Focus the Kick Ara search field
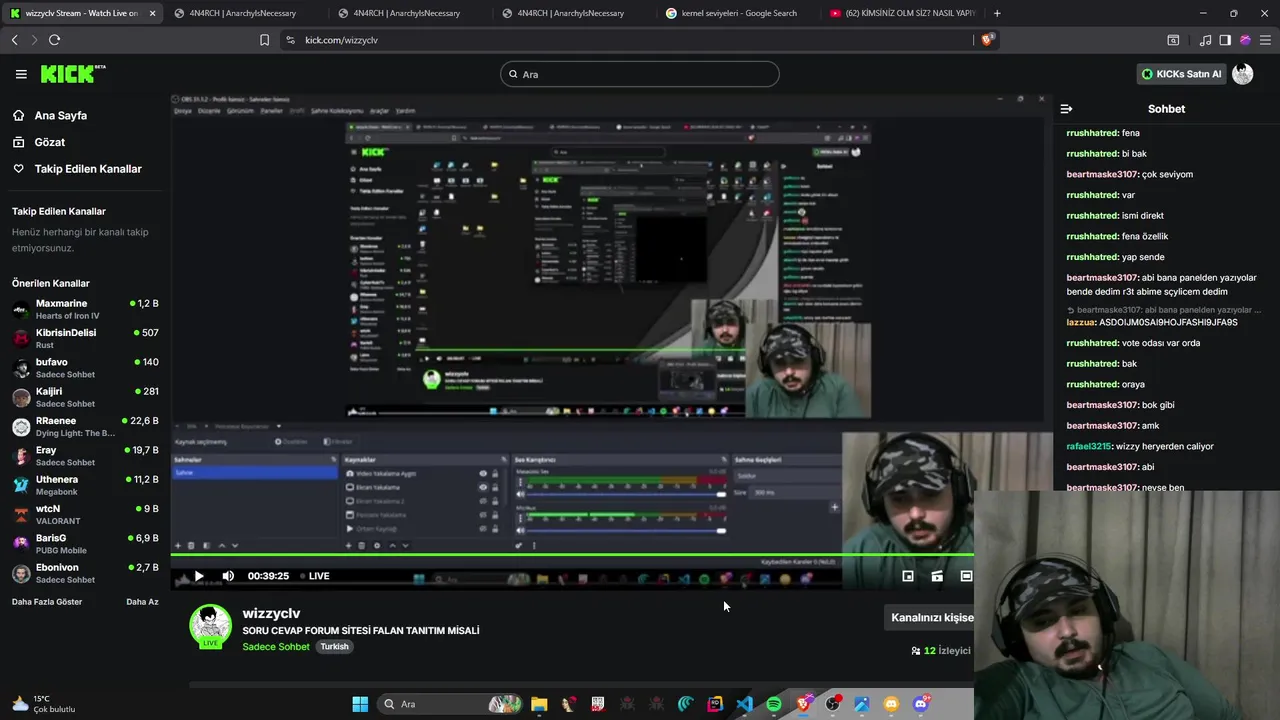This screenshot has width=1280, height=720. [640, 74]
